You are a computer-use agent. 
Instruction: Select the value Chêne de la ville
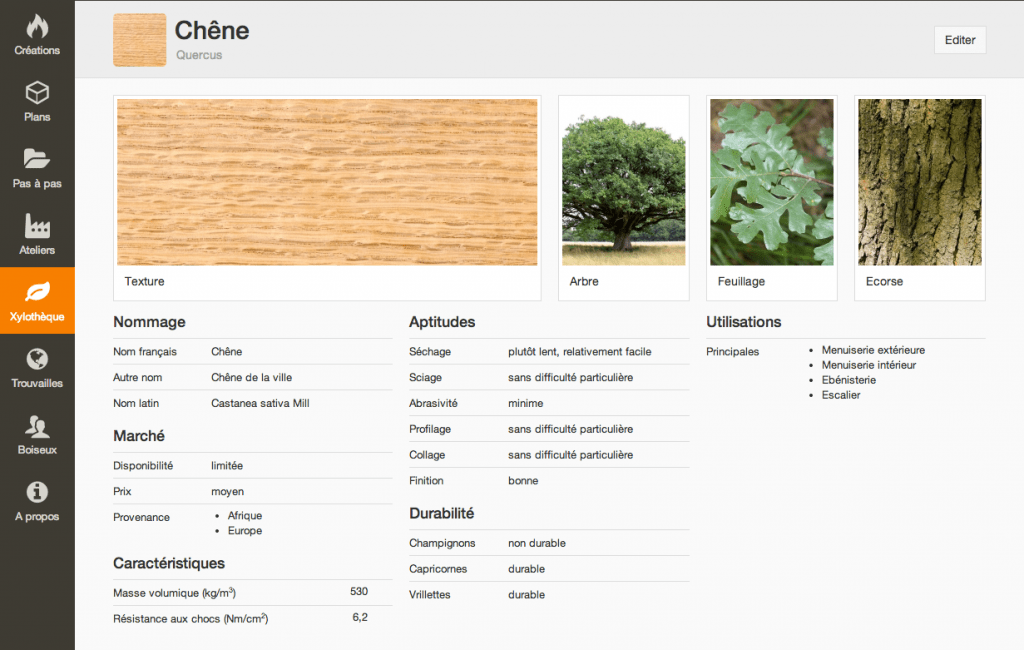pos(251,378)
